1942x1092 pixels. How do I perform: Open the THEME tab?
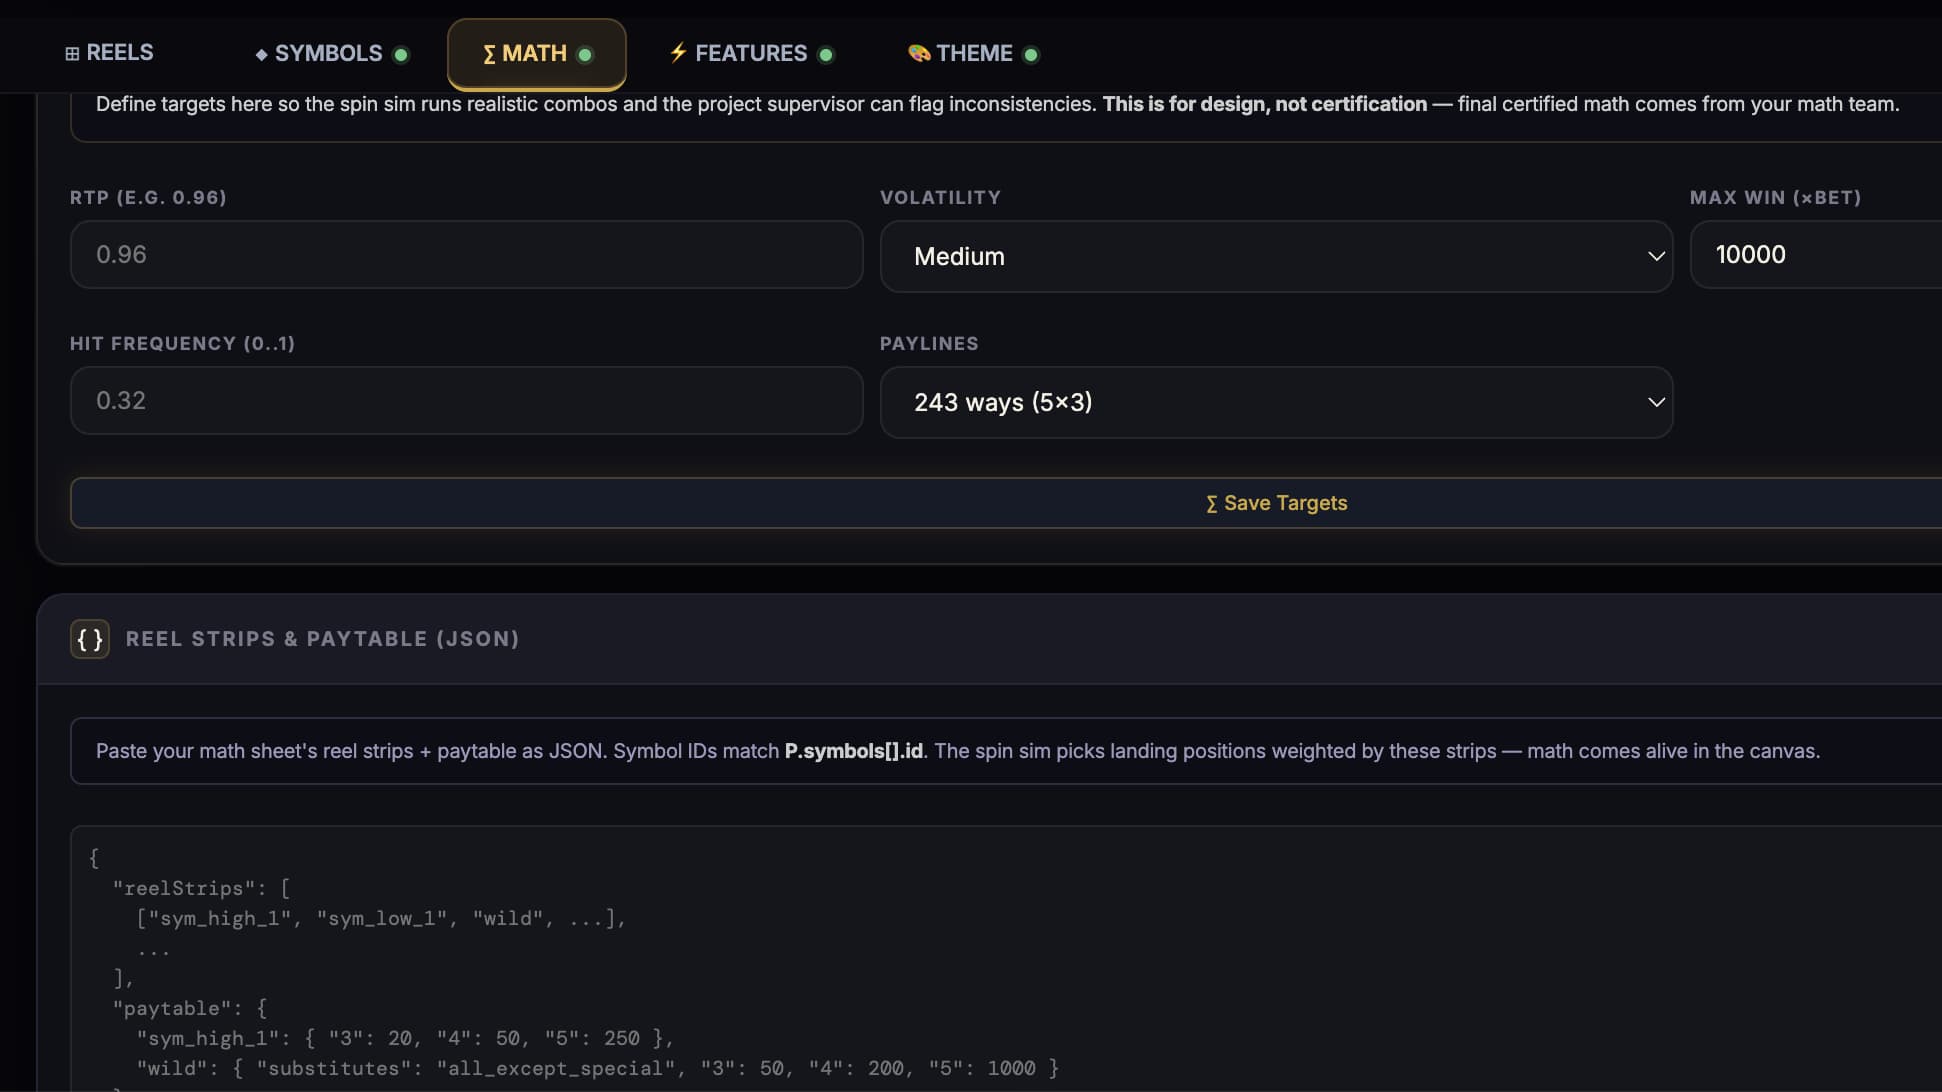coord(973,53)
